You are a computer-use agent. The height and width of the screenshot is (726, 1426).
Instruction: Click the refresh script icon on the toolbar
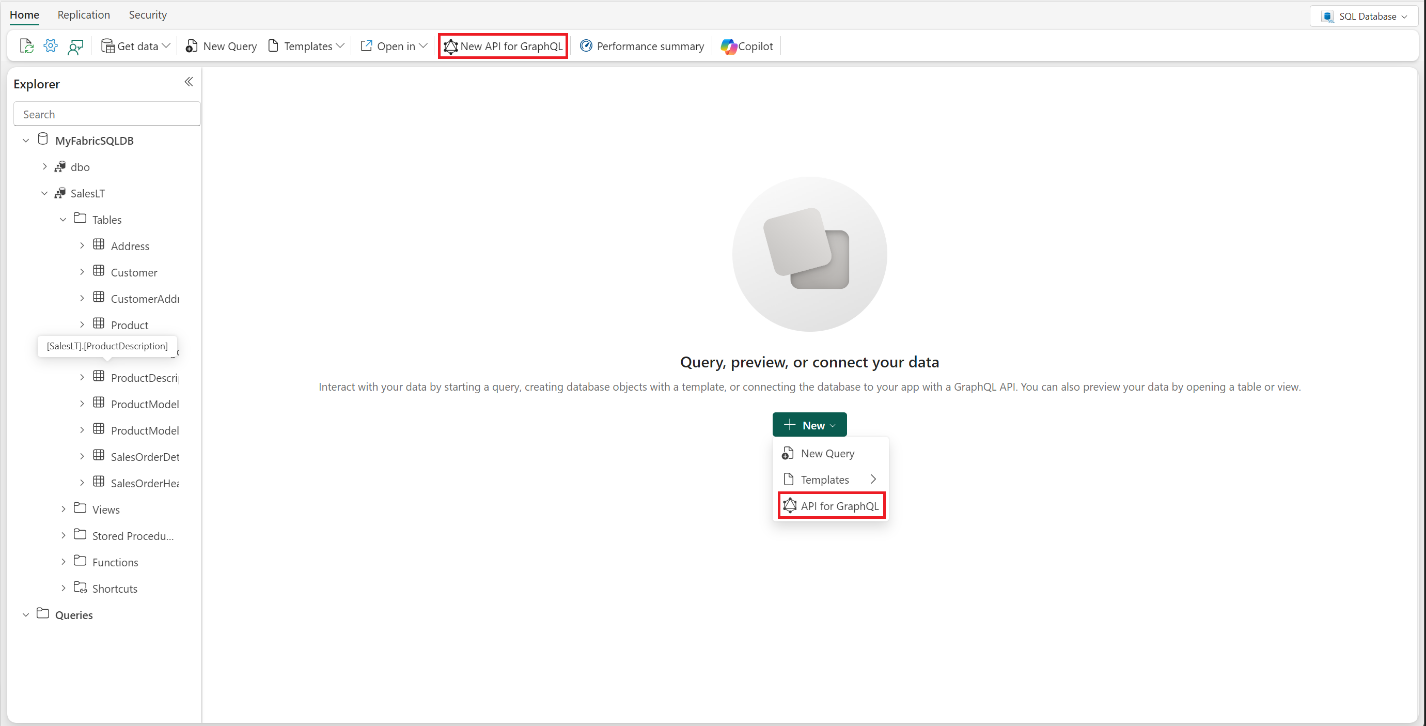(x=25, y=46)
